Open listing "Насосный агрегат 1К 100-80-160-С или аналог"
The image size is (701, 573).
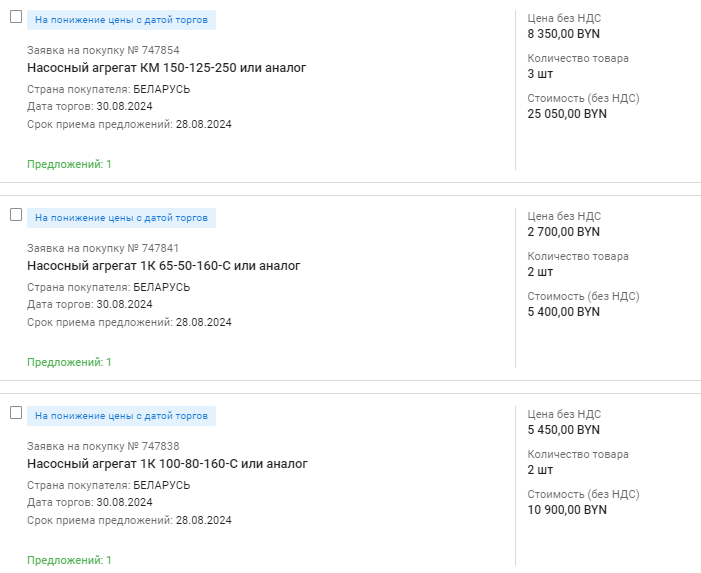(167, 464)
